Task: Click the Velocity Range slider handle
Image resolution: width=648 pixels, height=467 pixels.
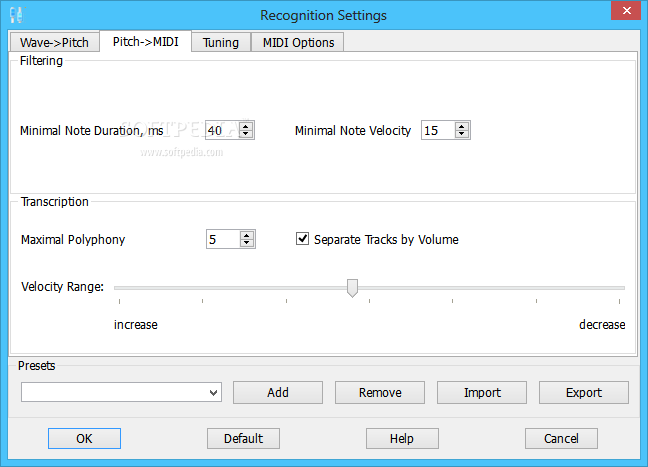Action: pos(352,288)
